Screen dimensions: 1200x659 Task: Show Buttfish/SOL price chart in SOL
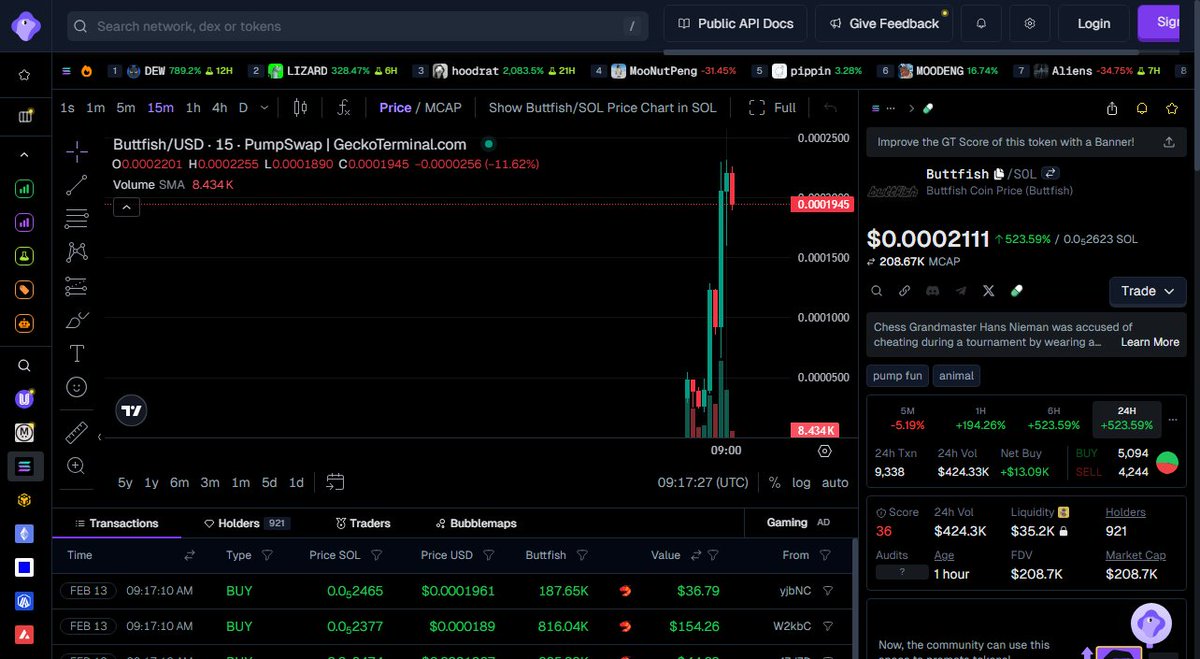point(602,107)
